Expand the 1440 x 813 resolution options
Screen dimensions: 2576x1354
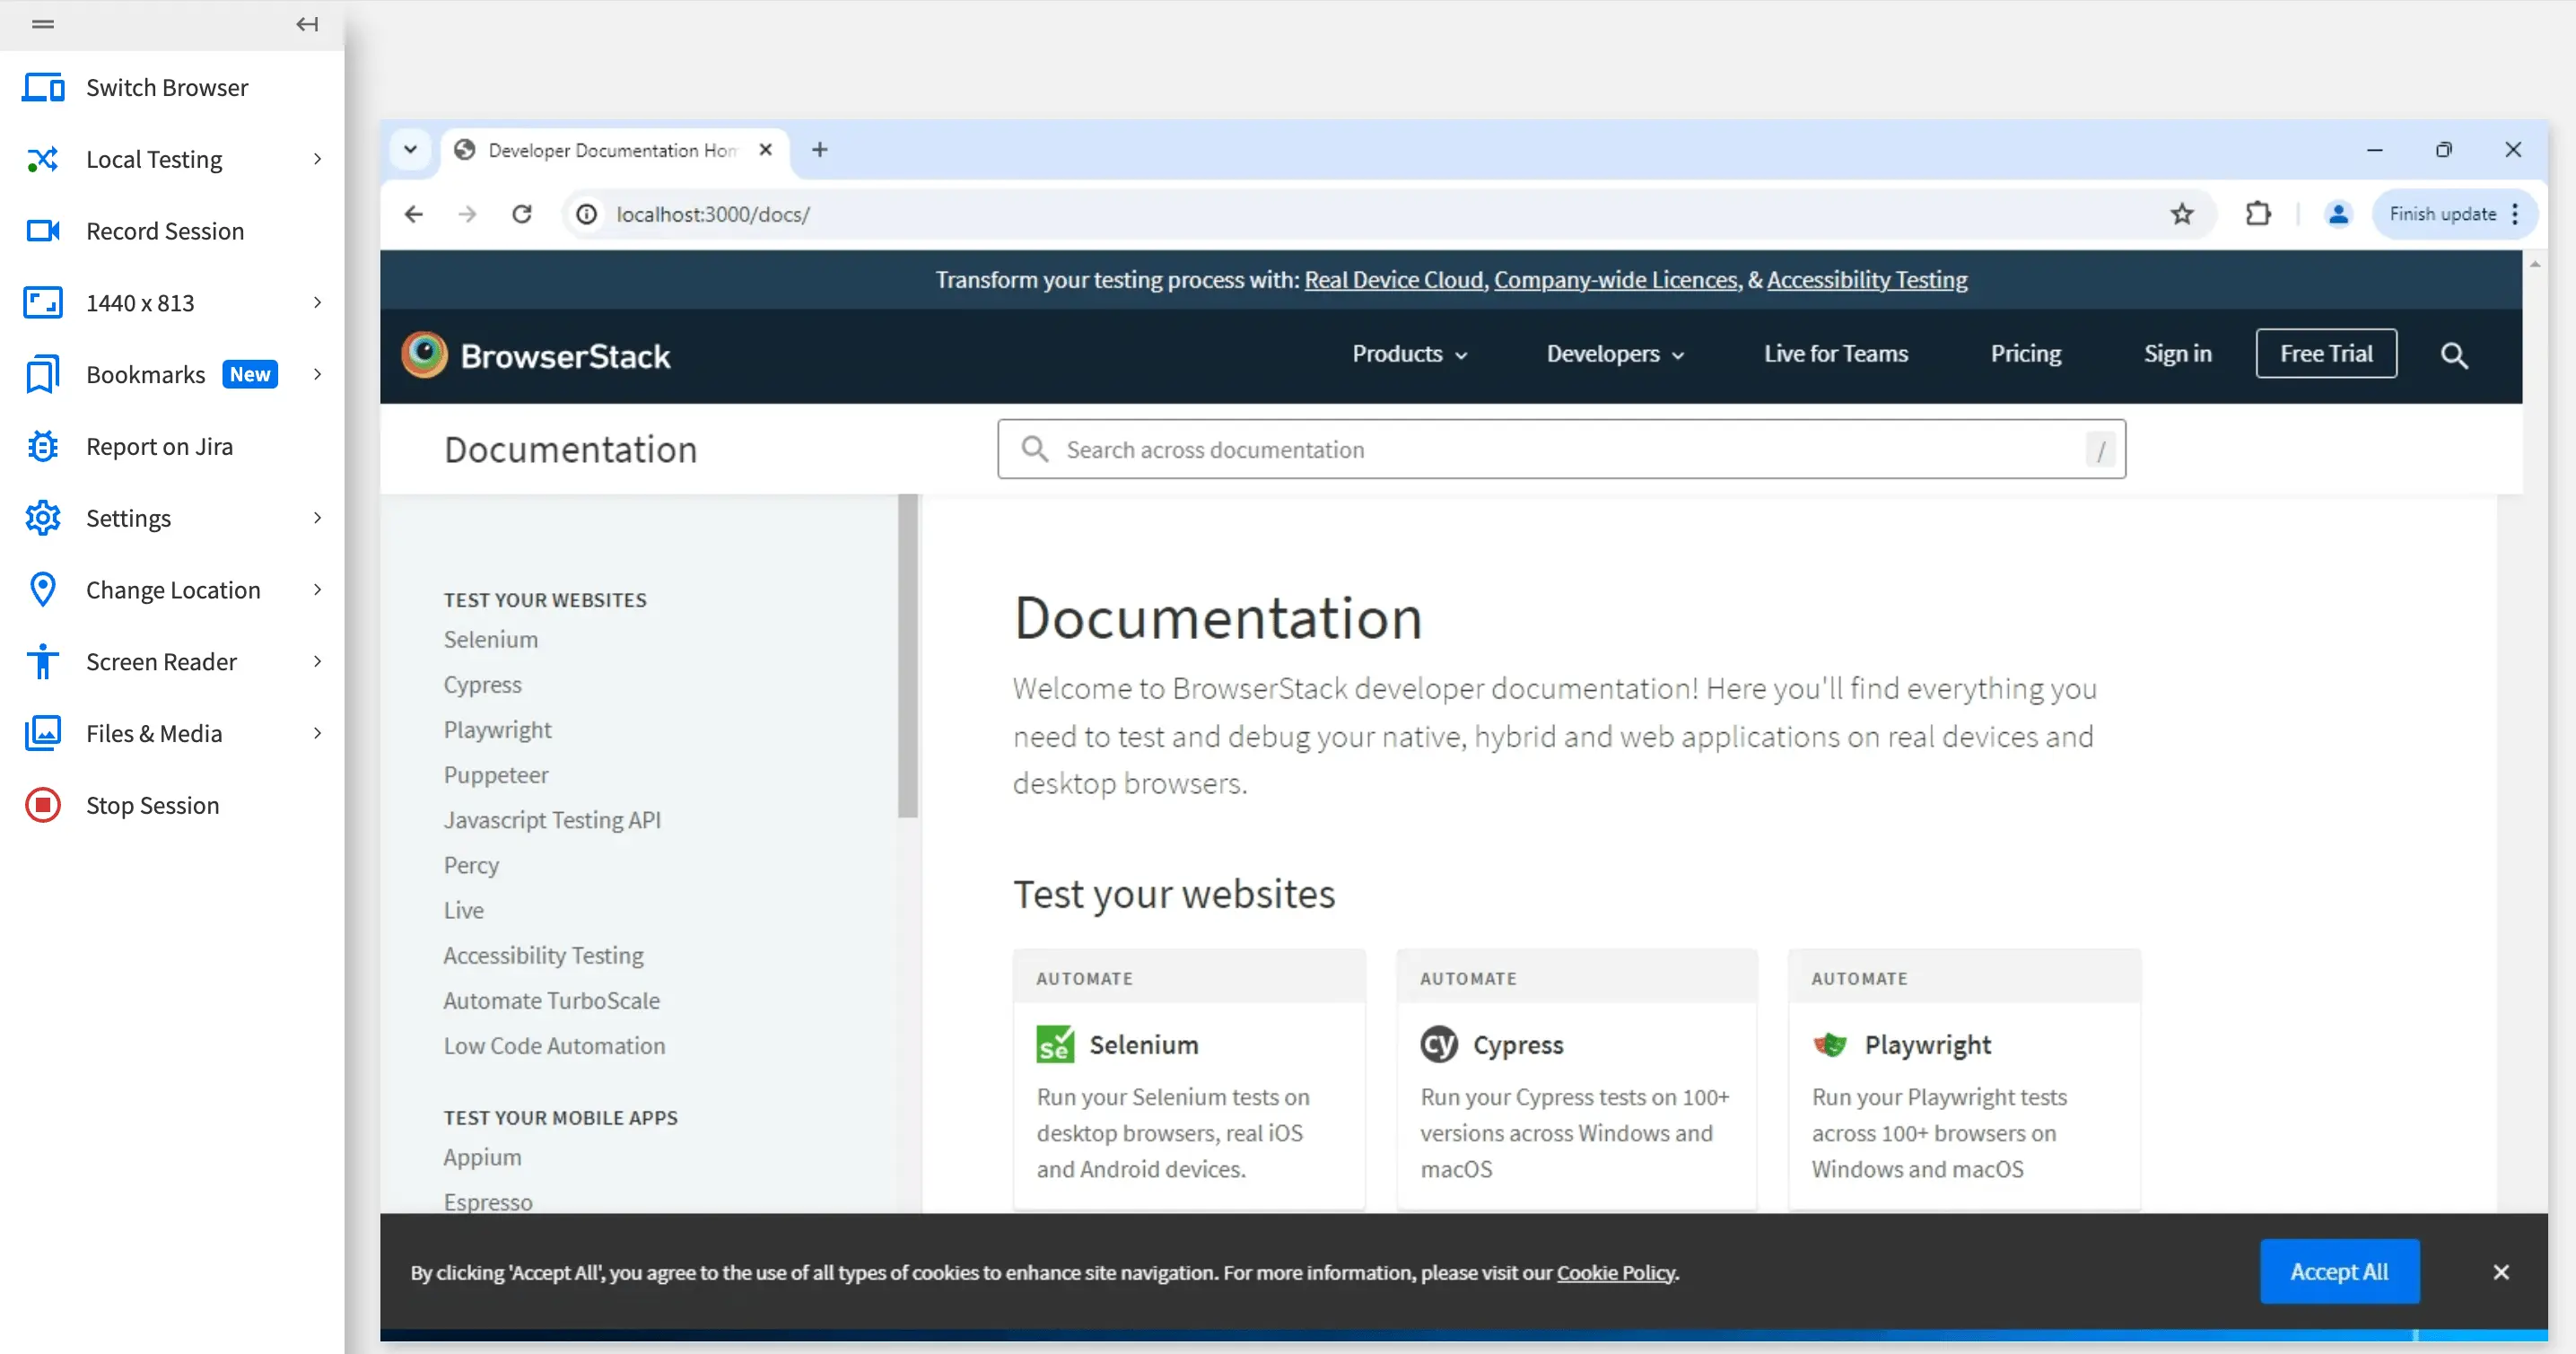coord(317,302)
